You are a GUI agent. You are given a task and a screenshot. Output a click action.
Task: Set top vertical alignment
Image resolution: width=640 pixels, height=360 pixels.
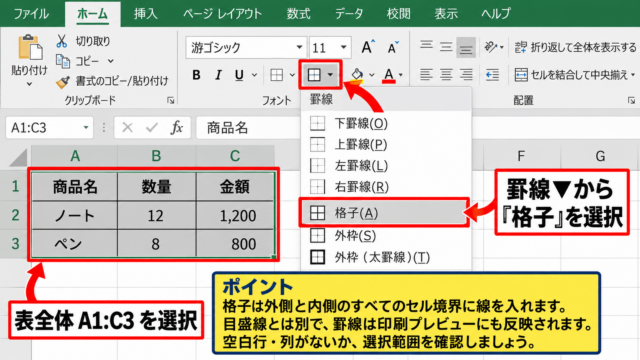pos(426,47)
